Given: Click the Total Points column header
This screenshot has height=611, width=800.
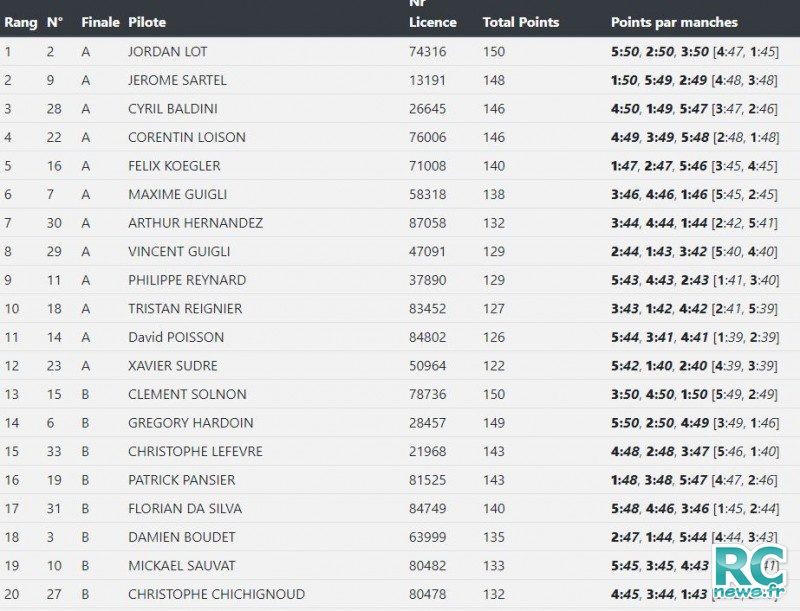Looking at the screenshot, I should pos(521,22).
